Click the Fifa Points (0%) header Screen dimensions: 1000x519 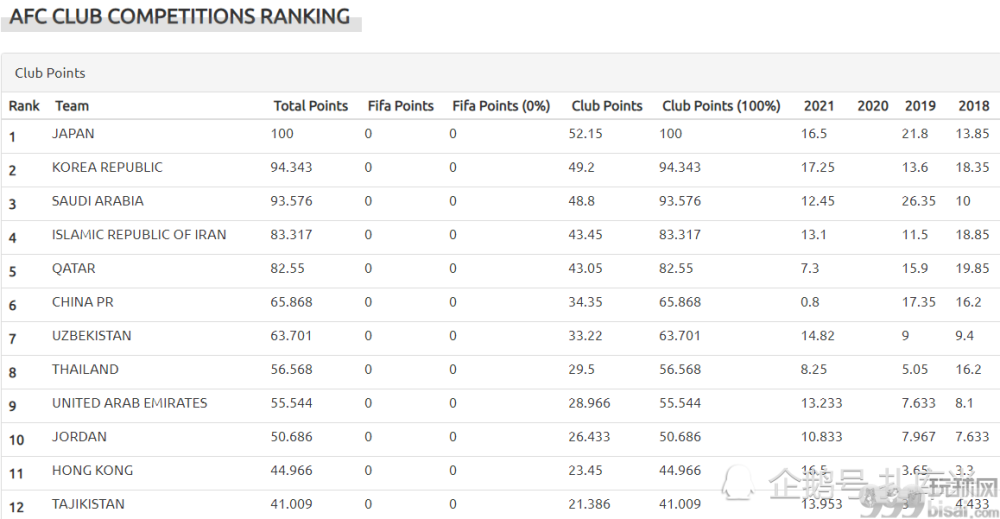(501, 106)
